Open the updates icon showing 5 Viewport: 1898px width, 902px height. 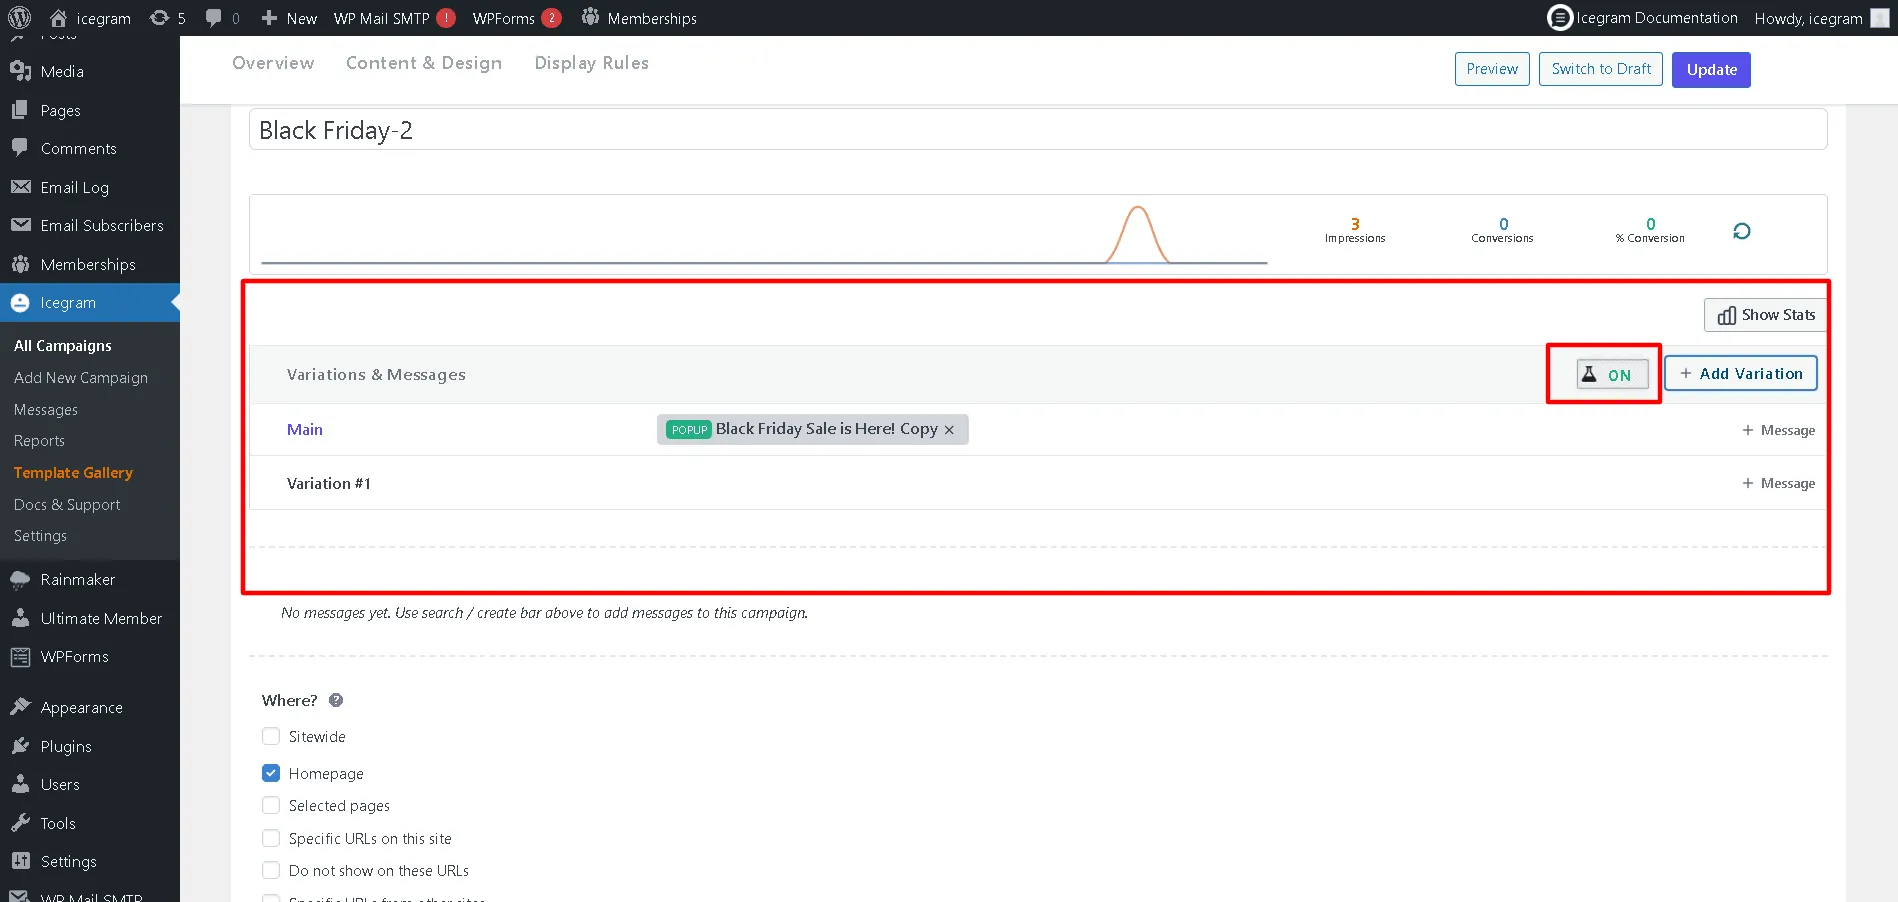point(167,18)
